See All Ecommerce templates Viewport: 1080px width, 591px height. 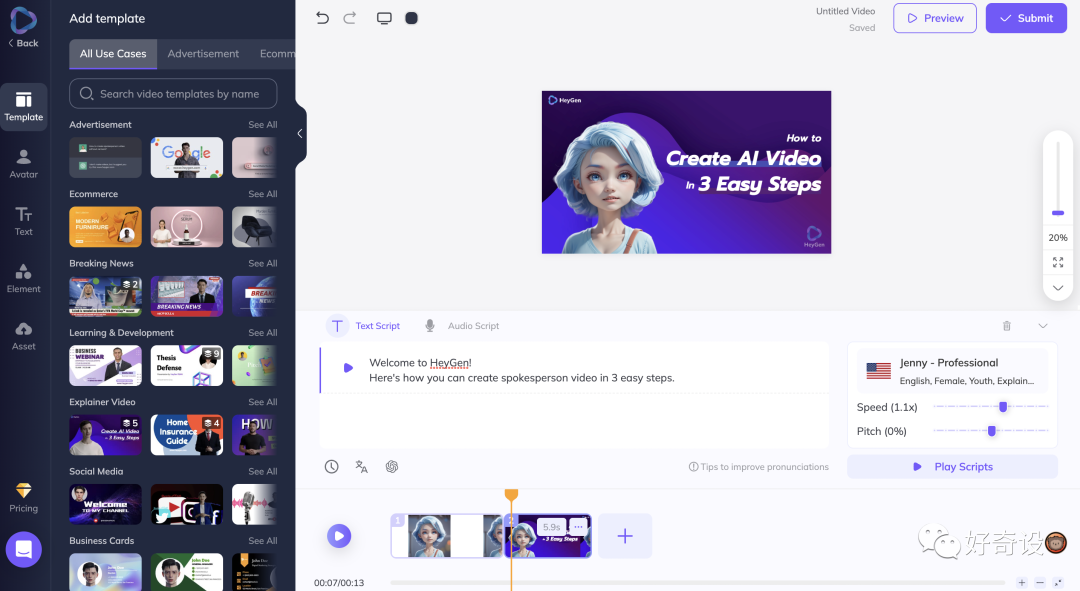pos(263,194)
